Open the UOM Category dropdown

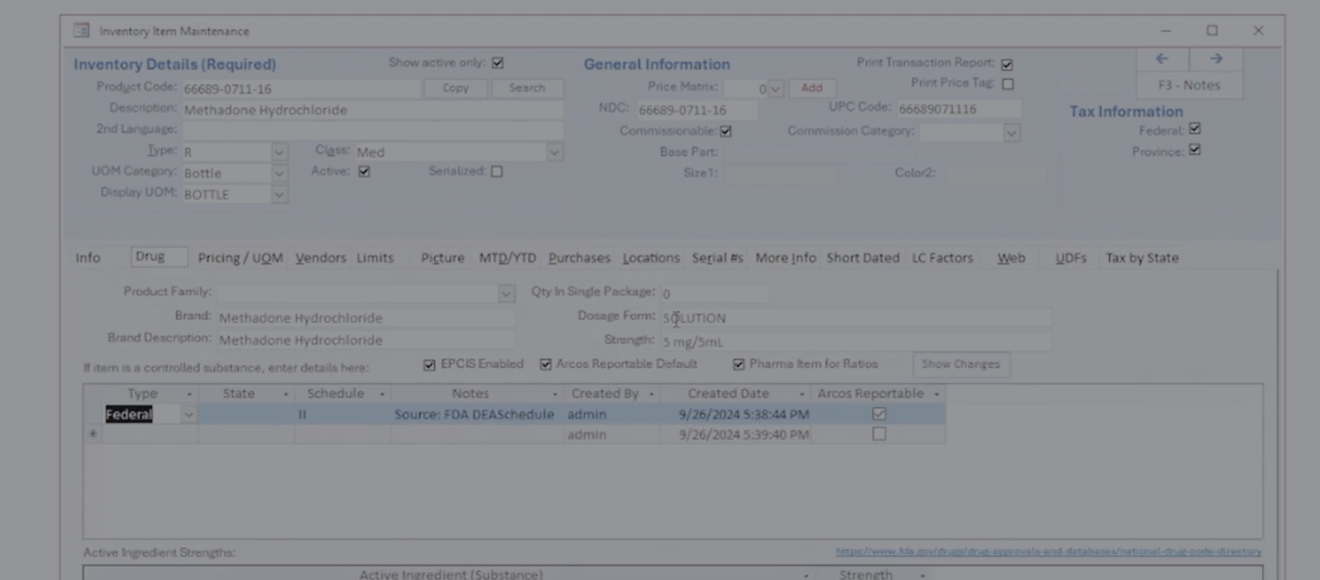(x=279, y=173)
